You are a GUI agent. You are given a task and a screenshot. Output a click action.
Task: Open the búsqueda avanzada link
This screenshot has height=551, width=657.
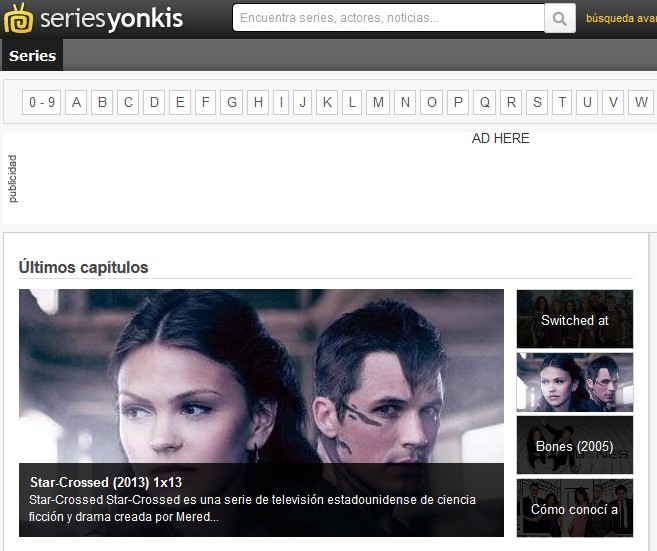click(620, 18)
